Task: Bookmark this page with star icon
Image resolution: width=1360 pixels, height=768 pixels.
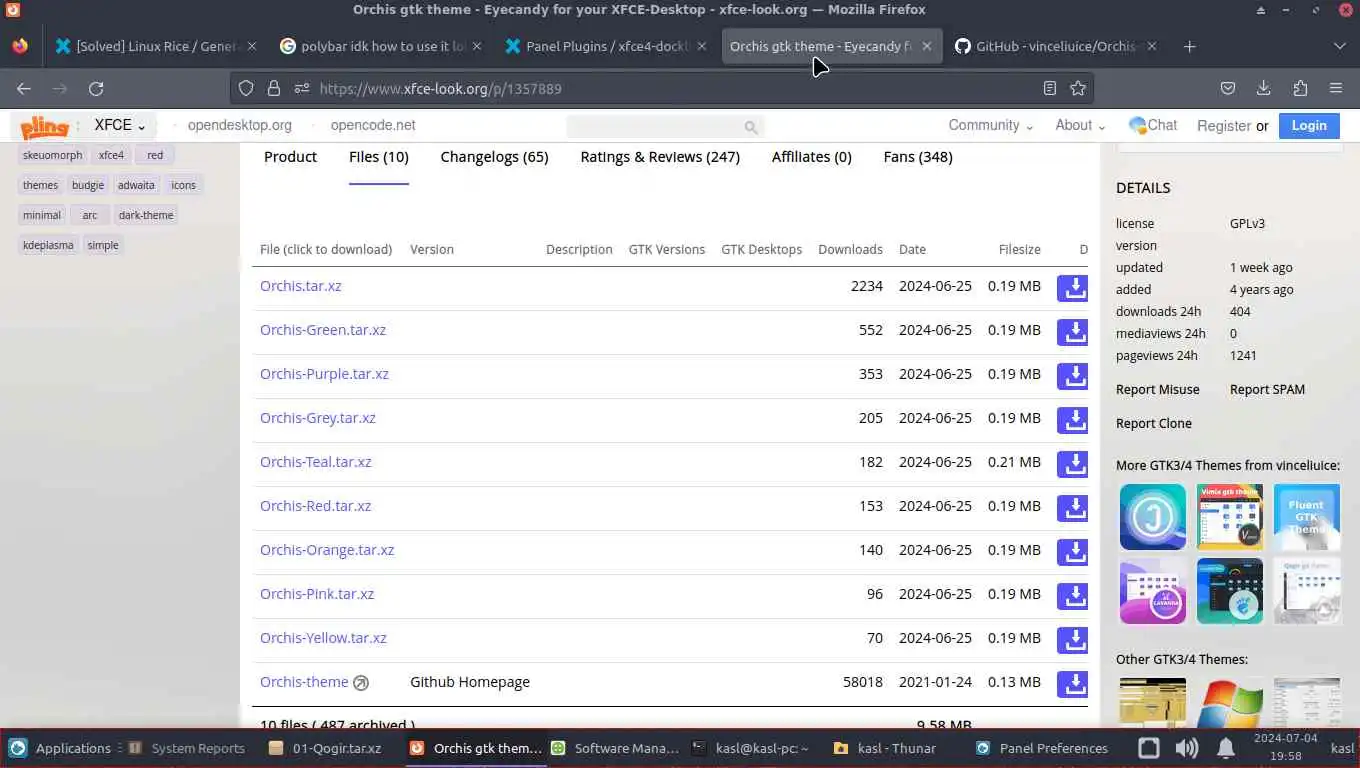Action: pyautogui.click(x=1078, y=88)
